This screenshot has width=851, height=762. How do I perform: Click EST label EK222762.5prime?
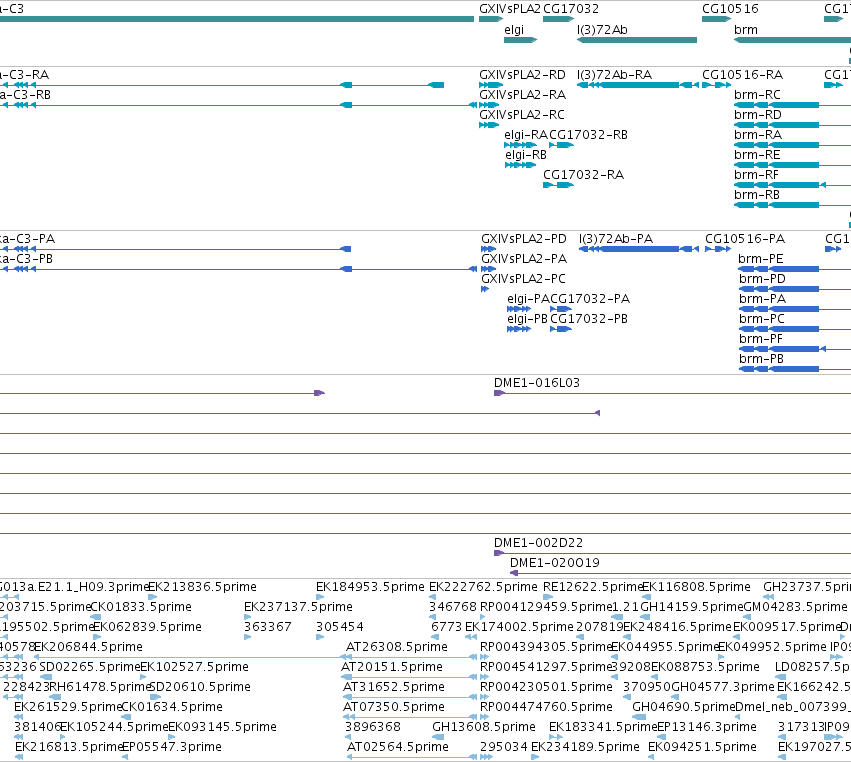click(x=483, y=587)
